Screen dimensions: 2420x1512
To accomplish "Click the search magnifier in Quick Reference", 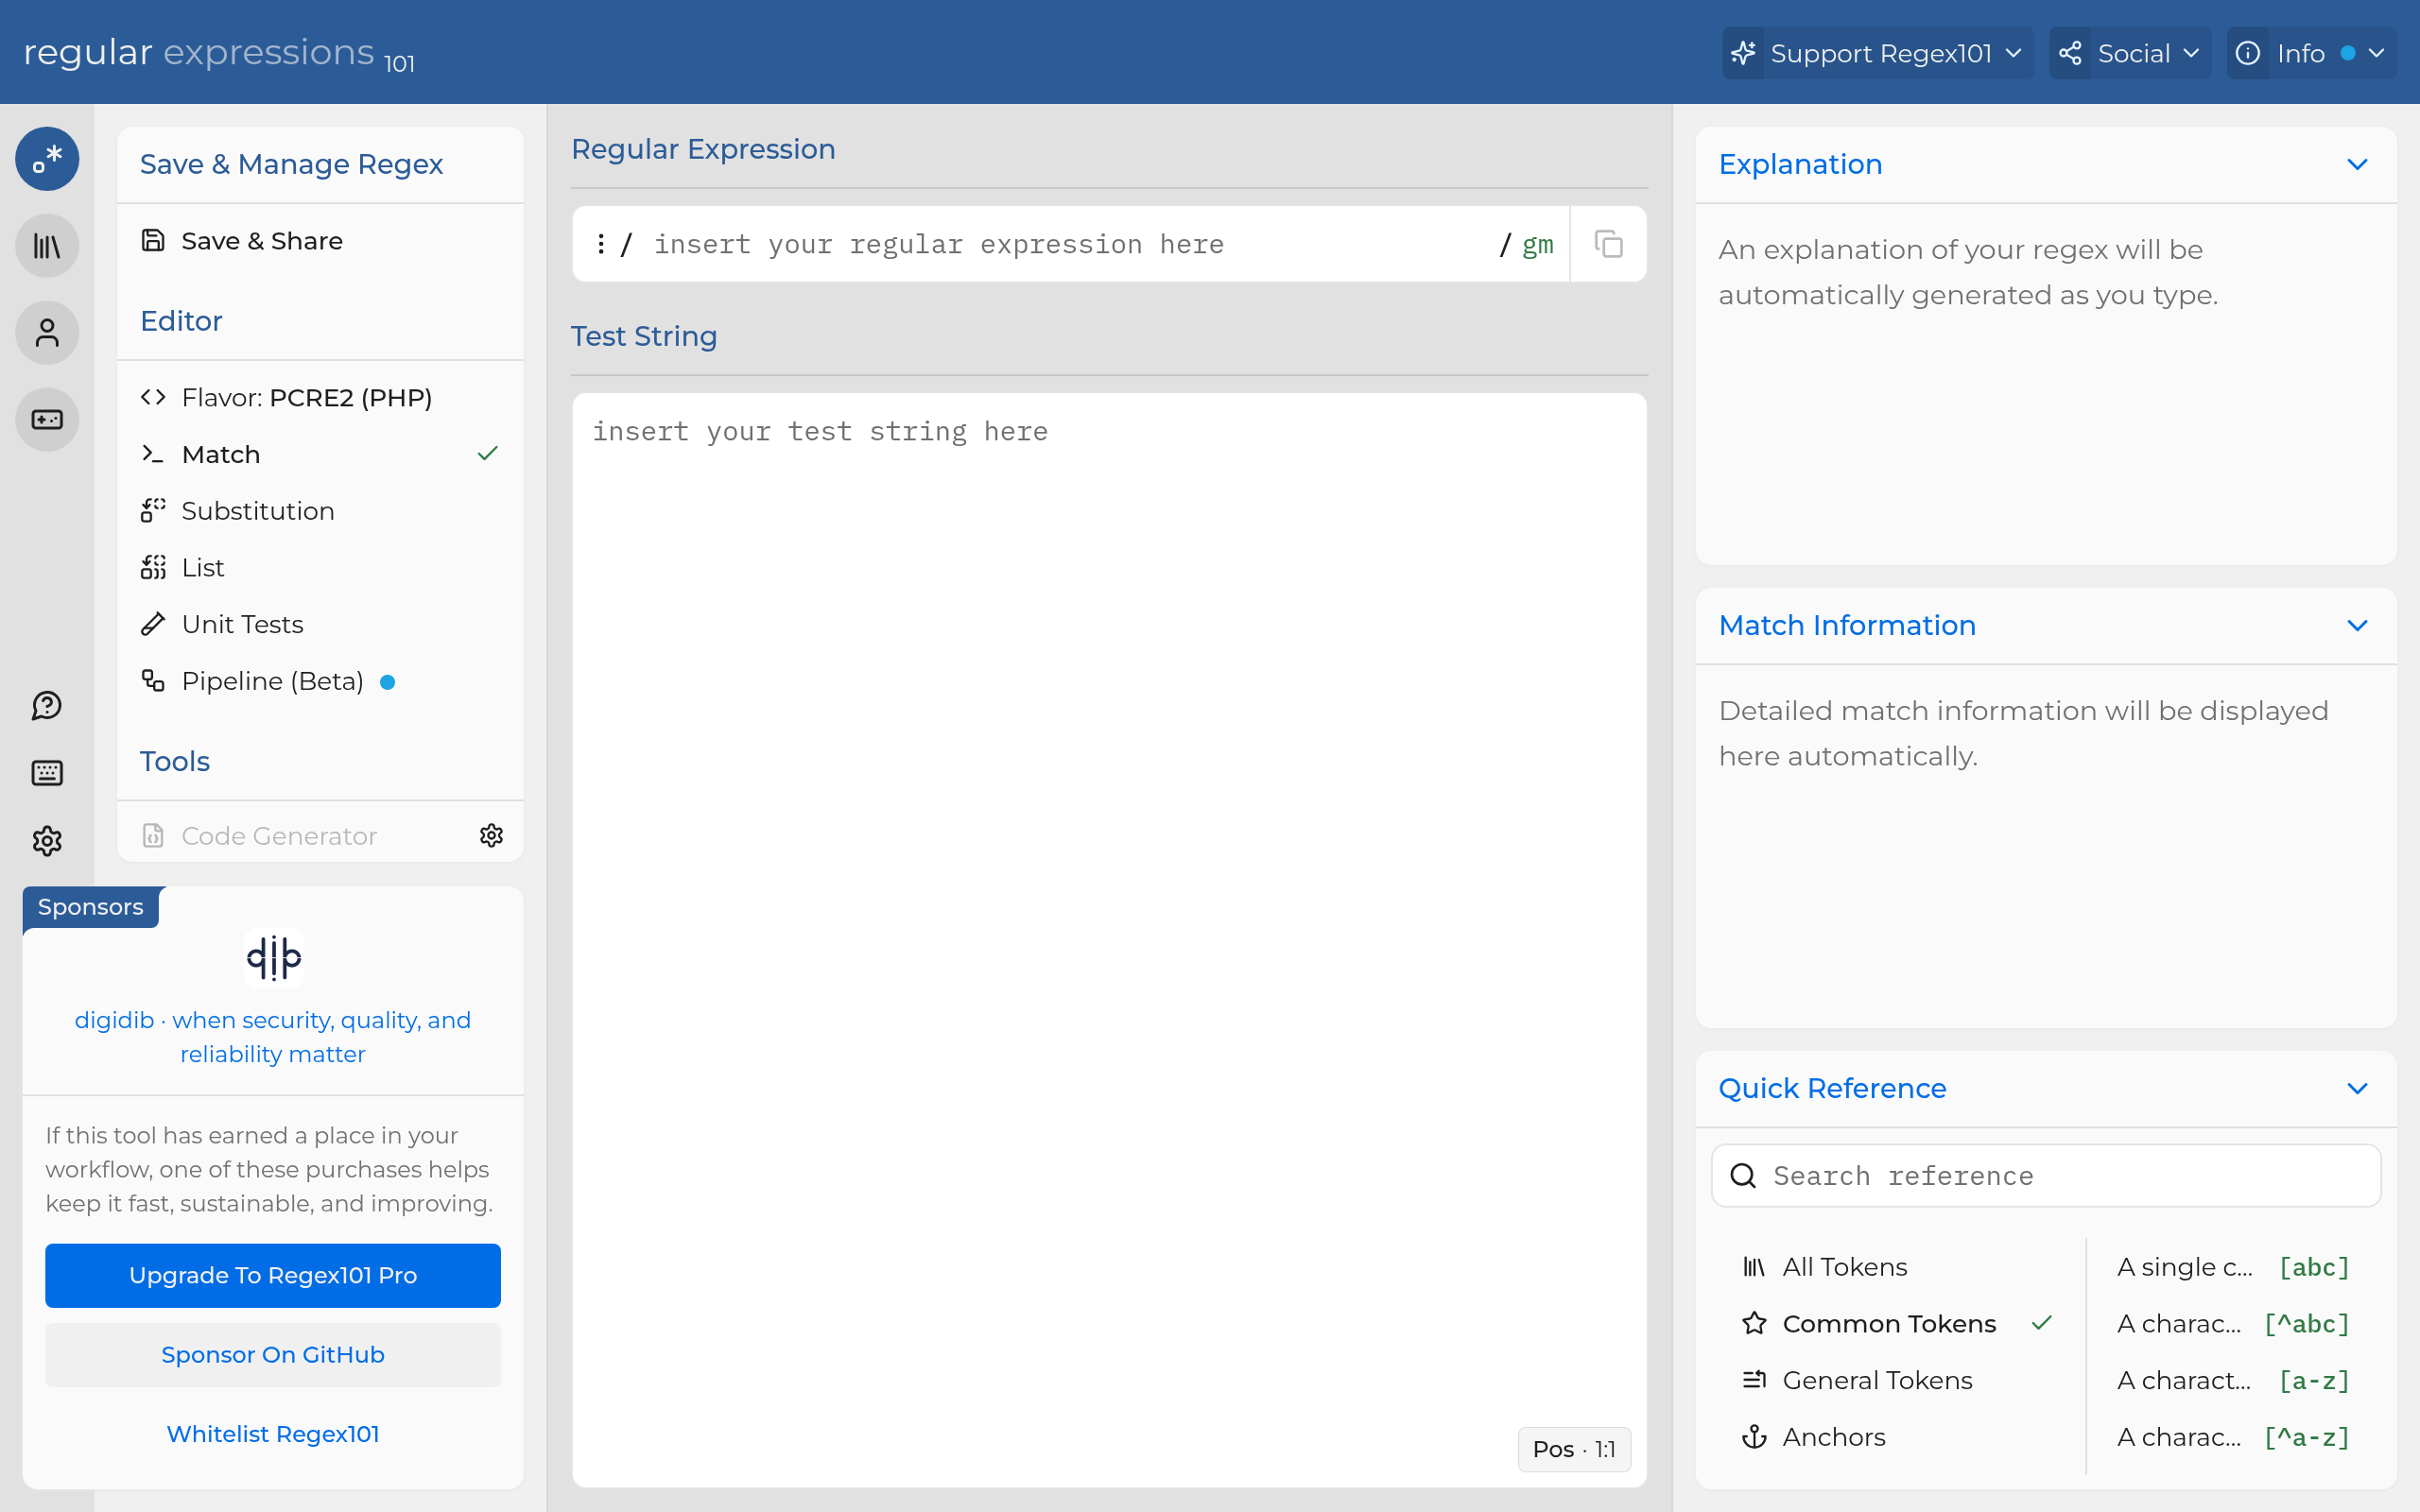I will coord(1743,1175).
